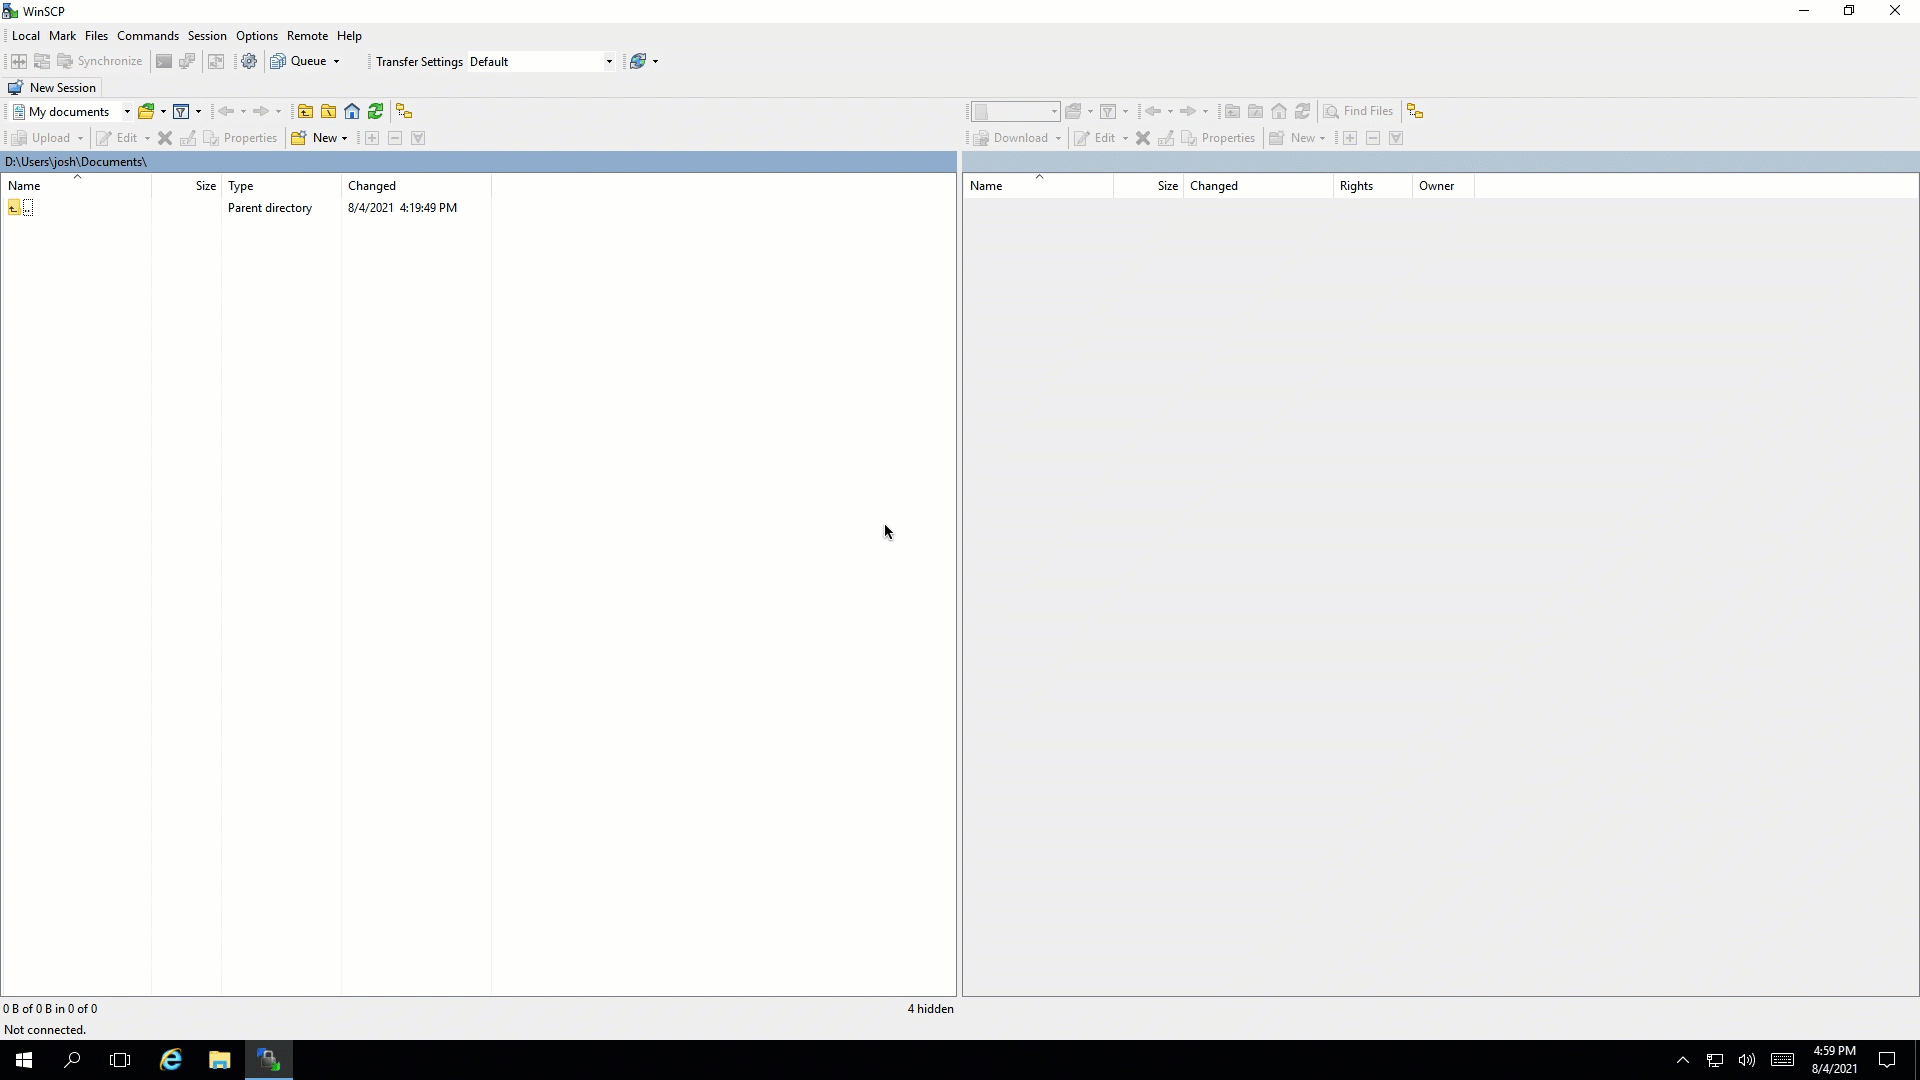
Task: Open the Session menu
Action: [x=207, y=36]
